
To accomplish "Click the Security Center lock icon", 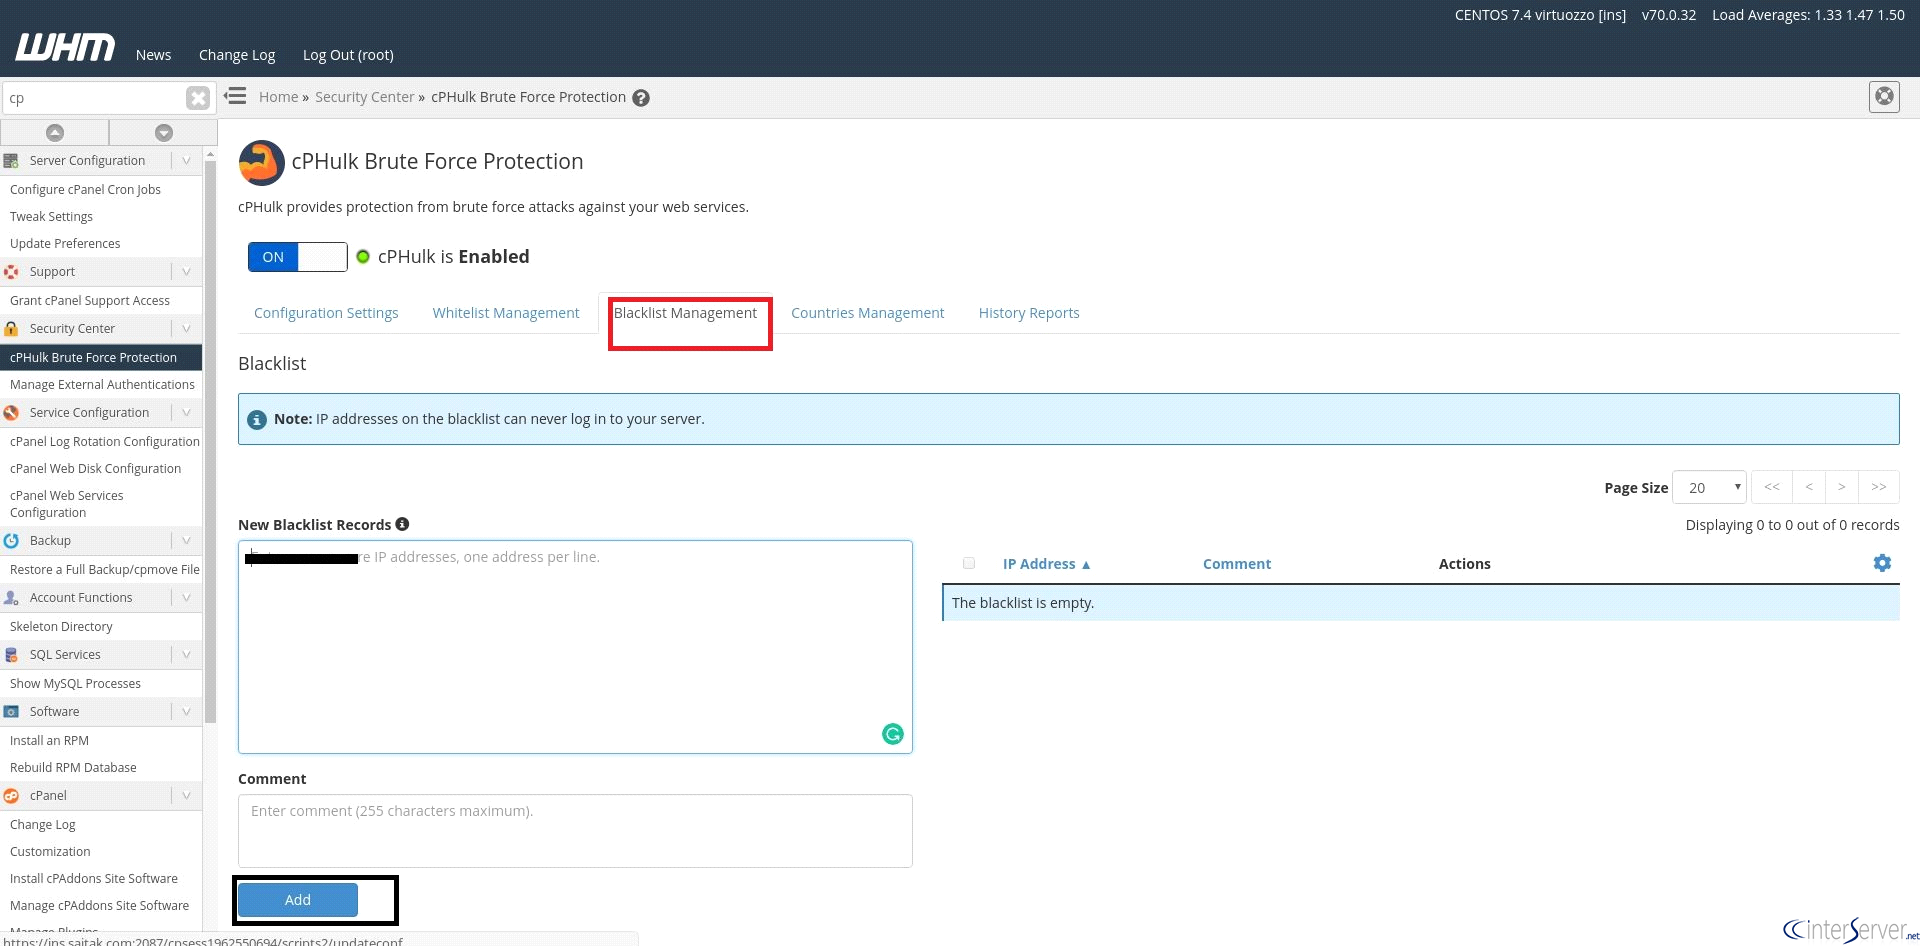I will pyautogui.click(x=11, y=329).
